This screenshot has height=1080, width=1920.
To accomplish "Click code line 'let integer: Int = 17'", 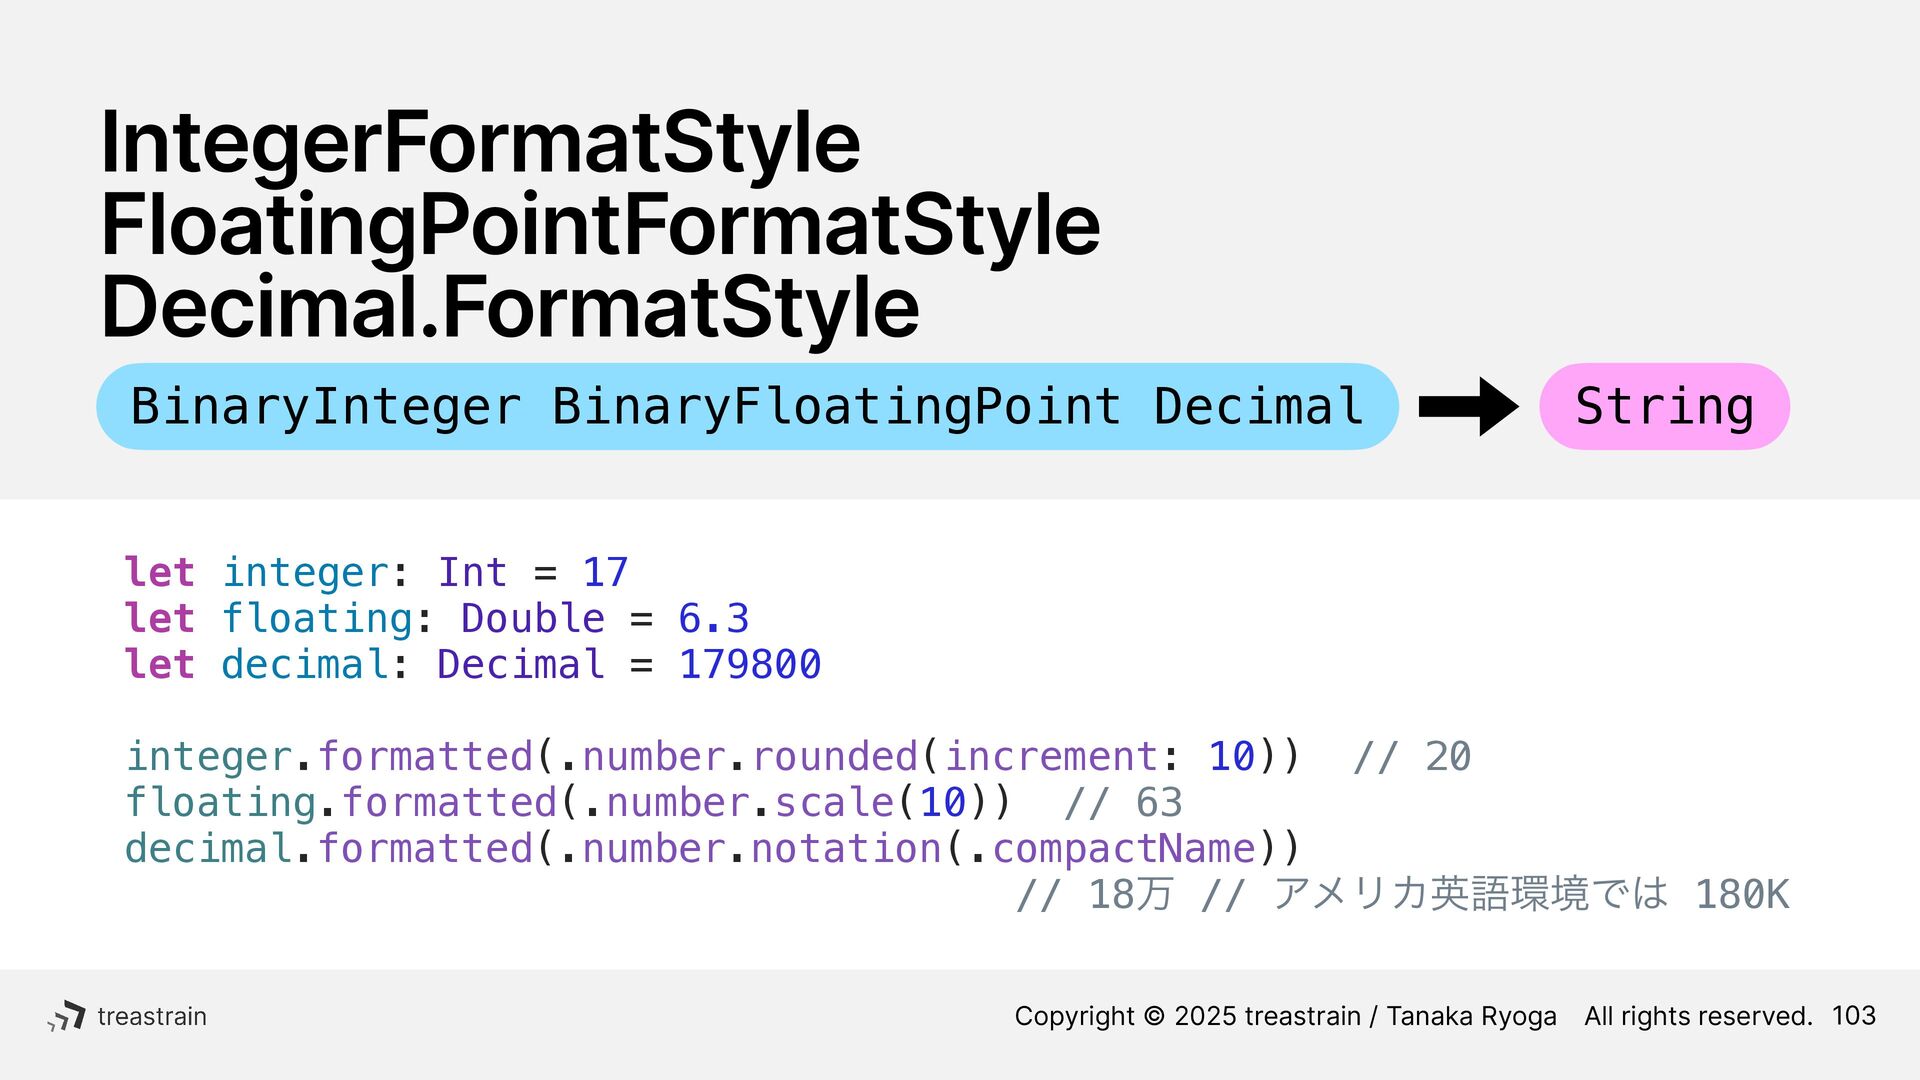I will coord(376,573).
